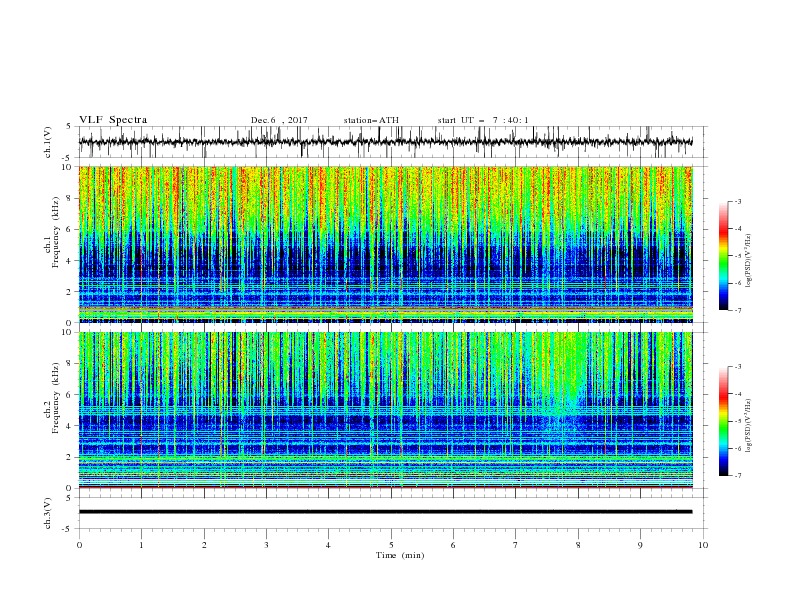Click the ch.2 "Frequency (kHz)" axis label

(56, 399)
